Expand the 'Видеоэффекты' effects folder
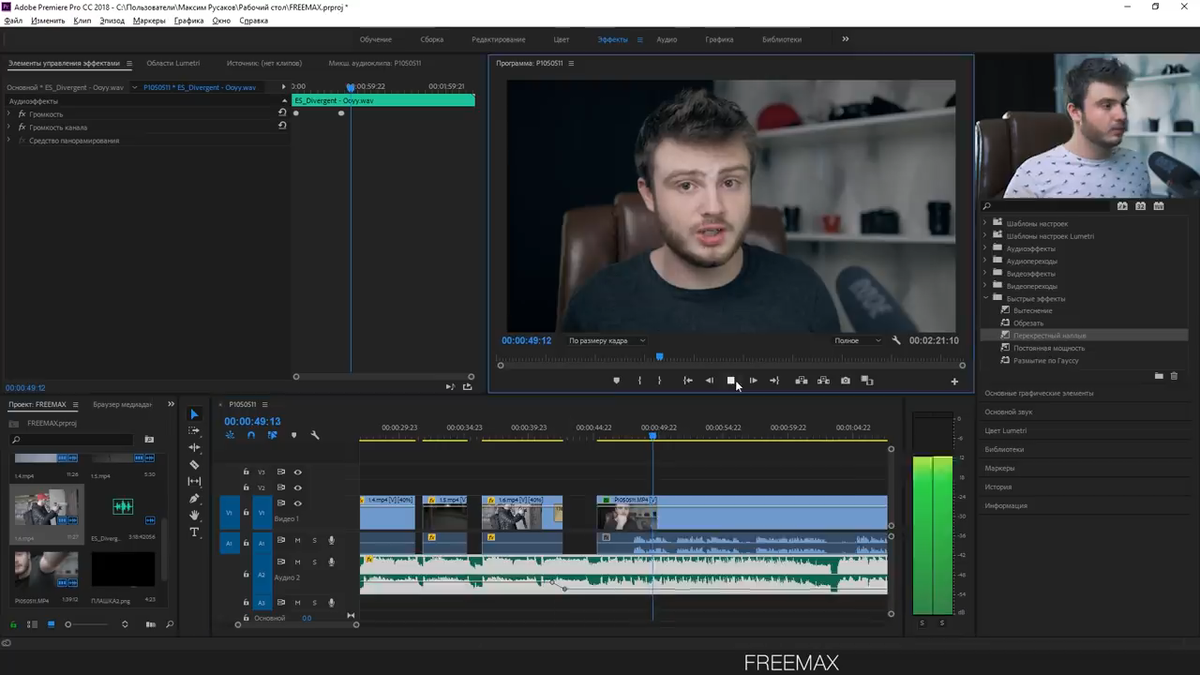The width and height of the screenshot is (1200, 675). 986,273
